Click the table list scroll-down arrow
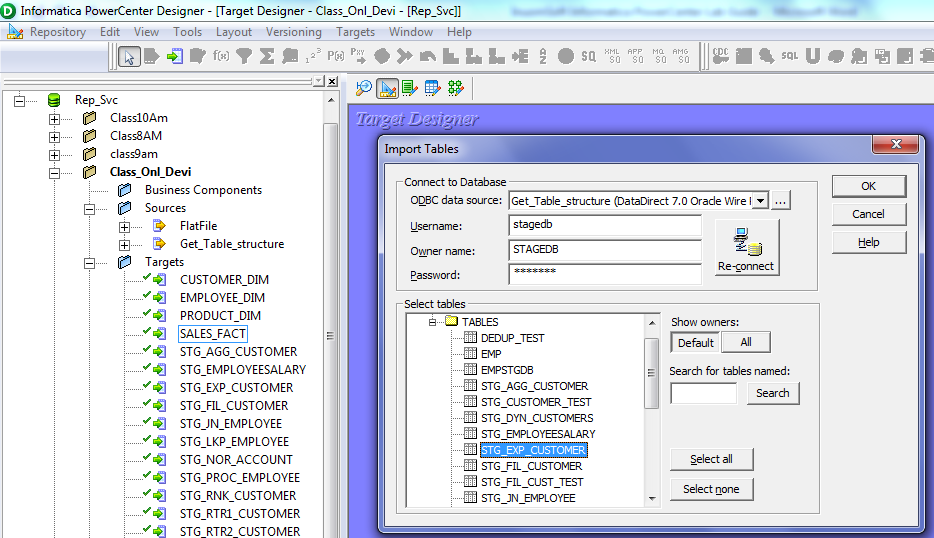The height and width of the screenshot is (538, 934). tap(652, 499)
